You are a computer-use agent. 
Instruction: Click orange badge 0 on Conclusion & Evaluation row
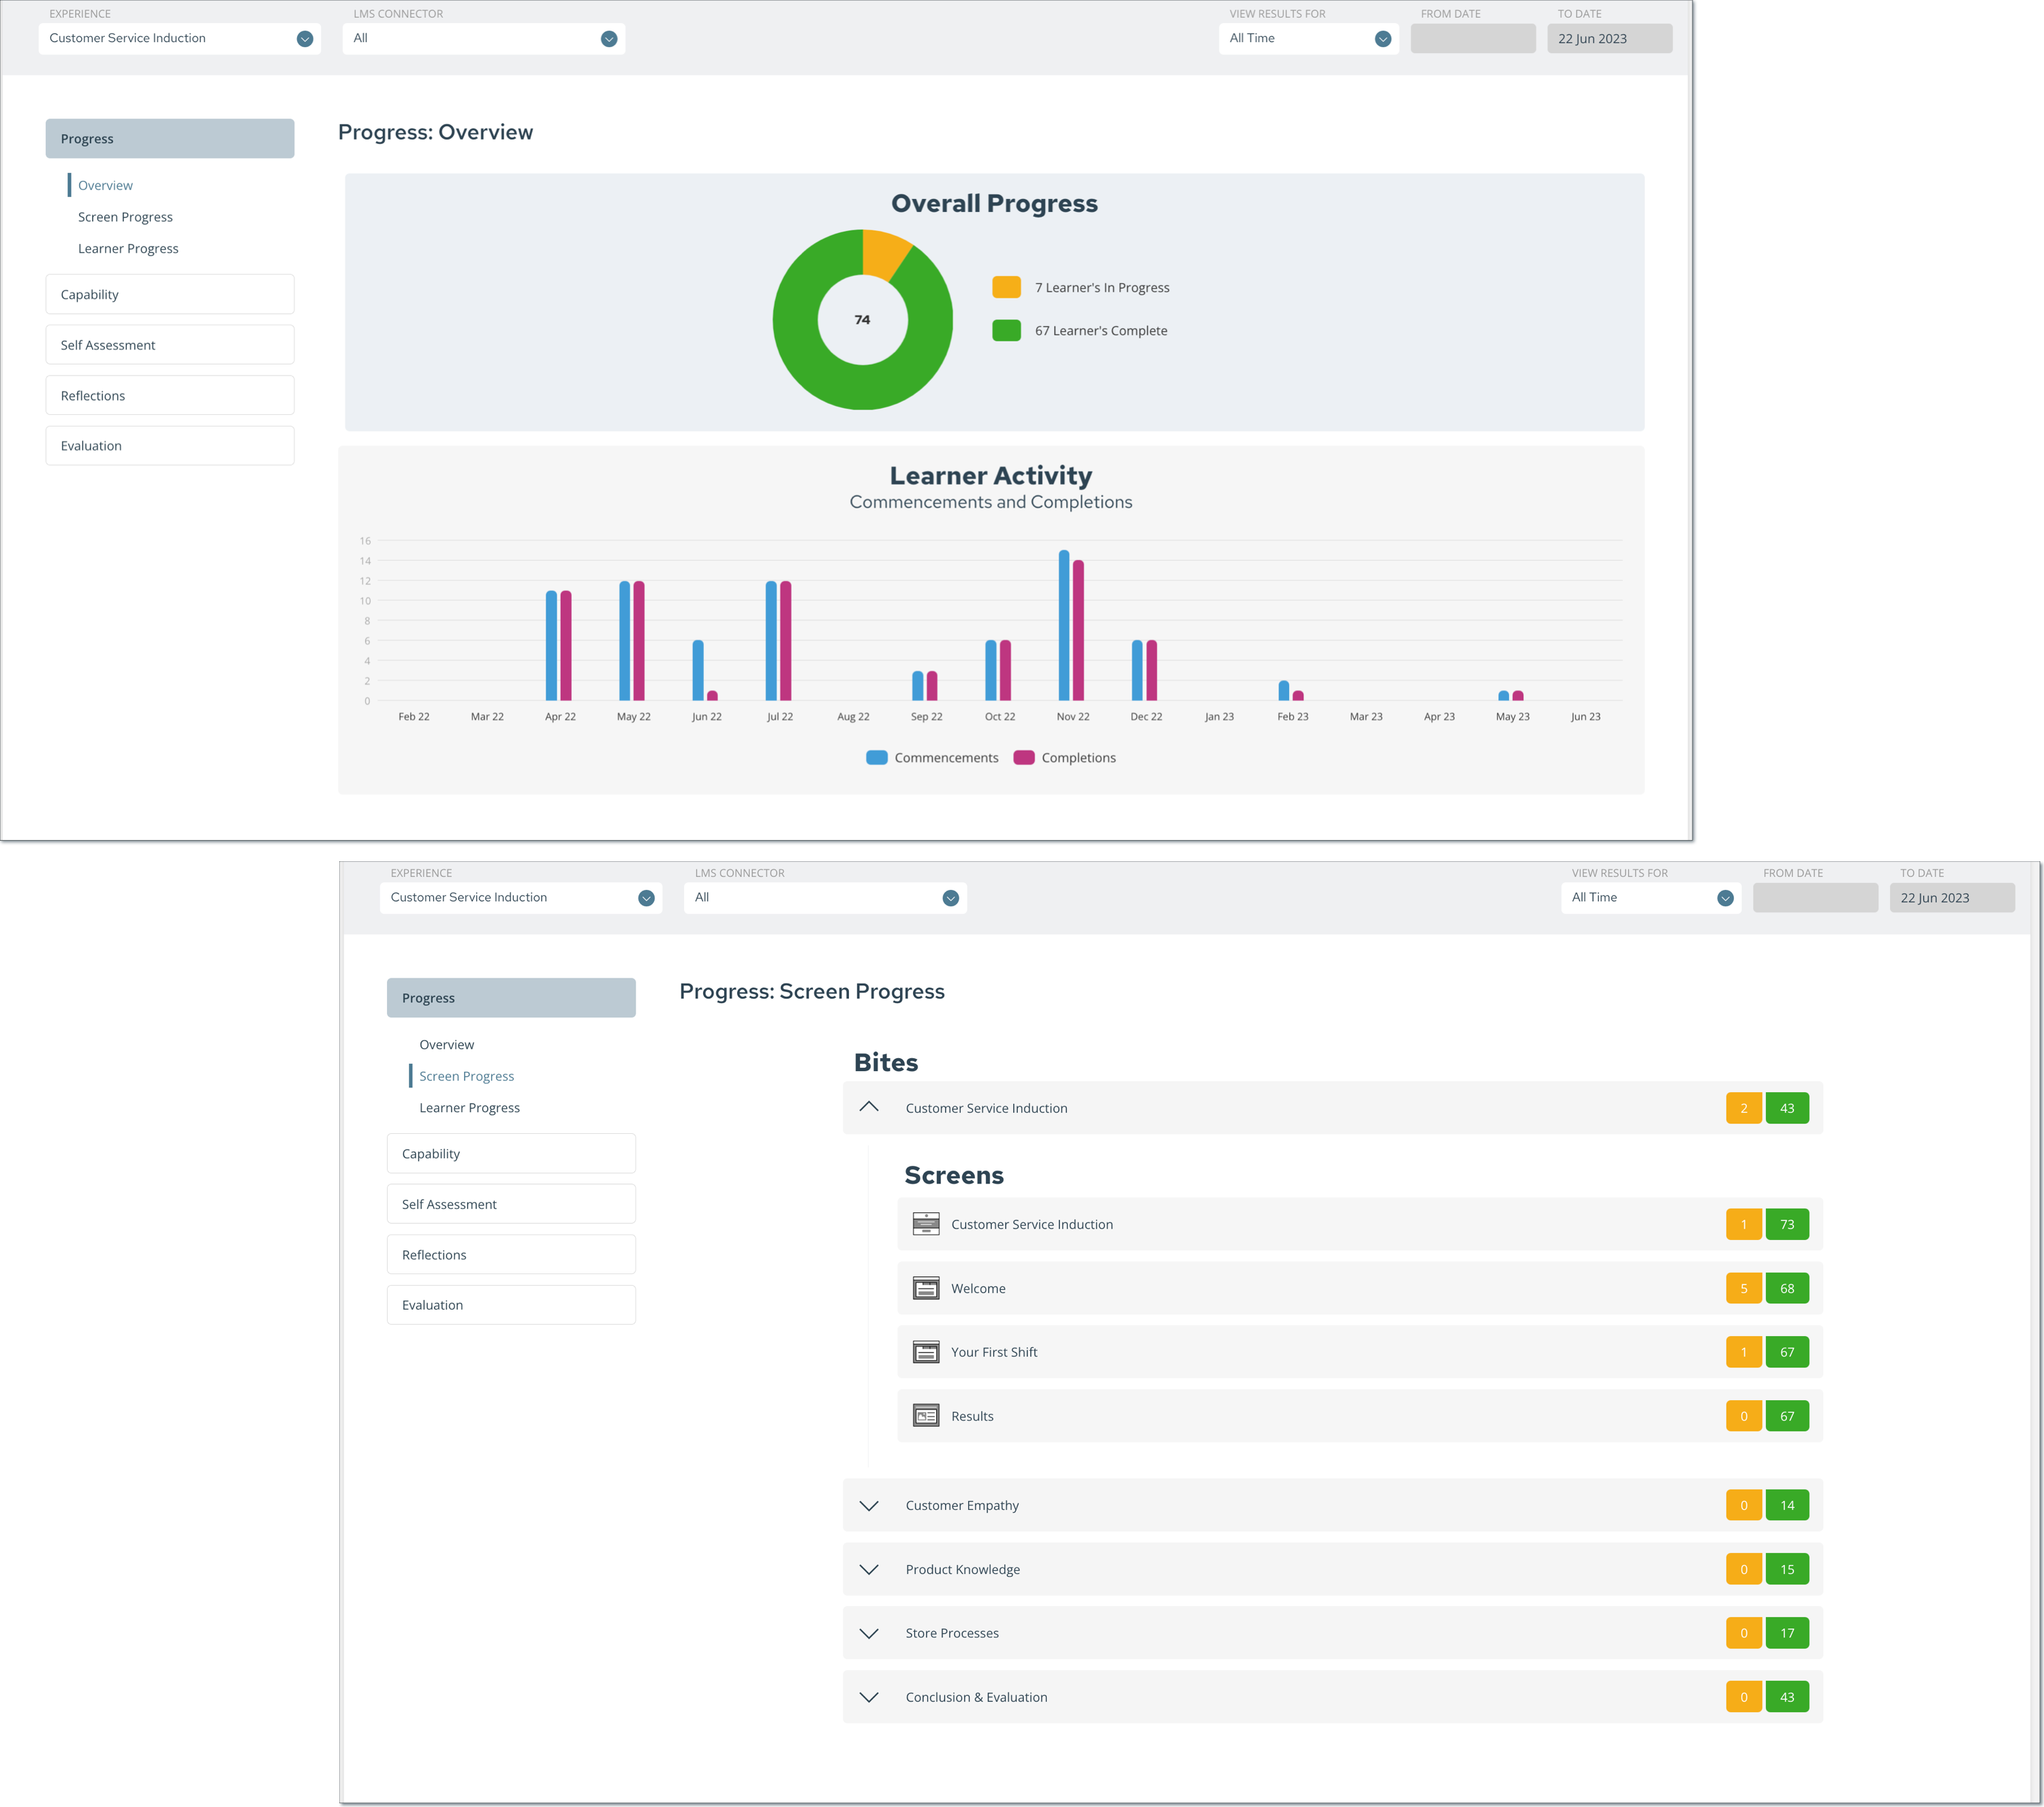tap(1744, 1697)
